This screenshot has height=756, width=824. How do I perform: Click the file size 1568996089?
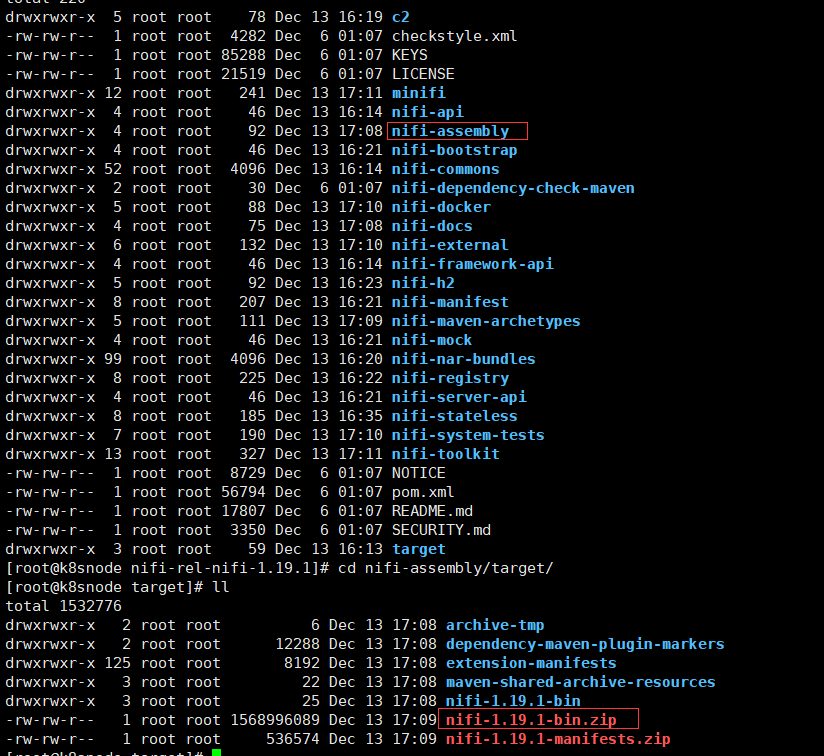coord(275,720)
